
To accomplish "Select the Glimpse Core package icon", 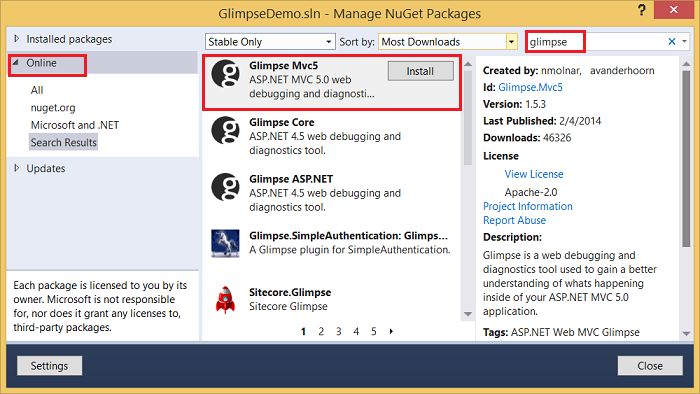I will 225,130.
